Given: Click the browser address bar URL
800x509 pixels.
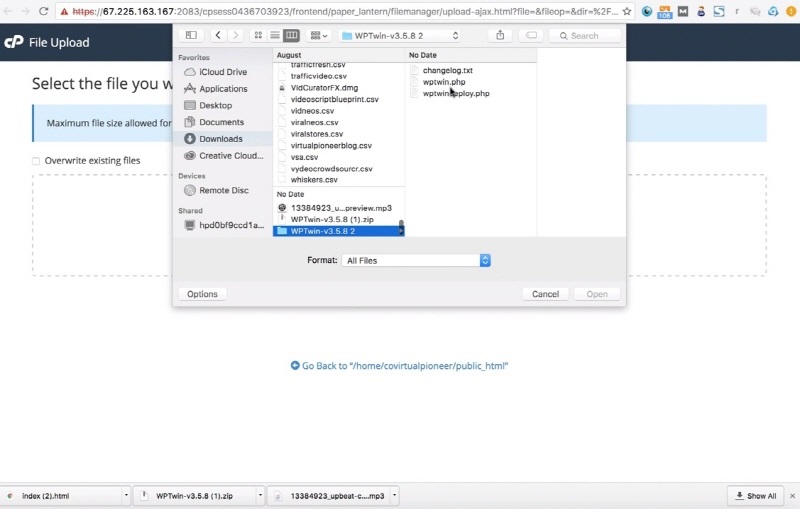Looking at the screenshot, I should coord(345,11).
